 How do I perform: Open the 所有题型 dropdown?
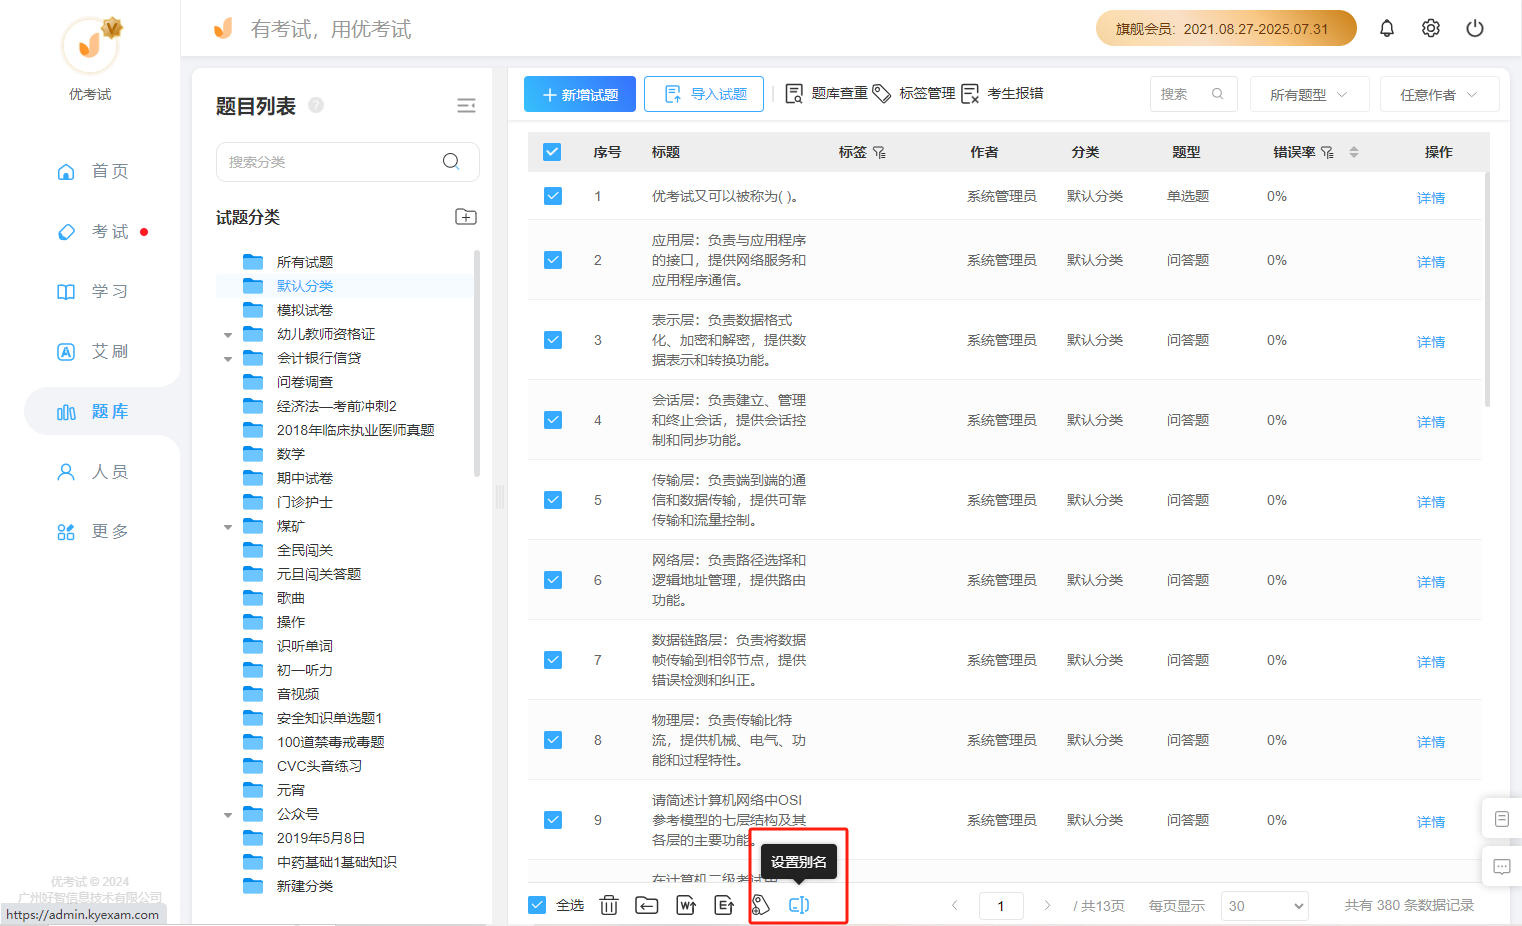pos(1308,94)
